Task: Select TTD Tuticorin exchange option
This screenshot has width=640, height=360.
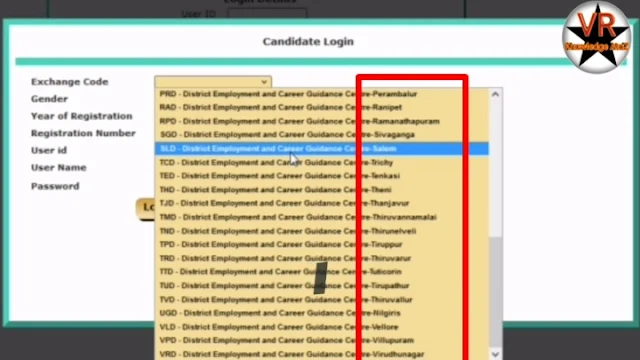Action: (322, 272)
